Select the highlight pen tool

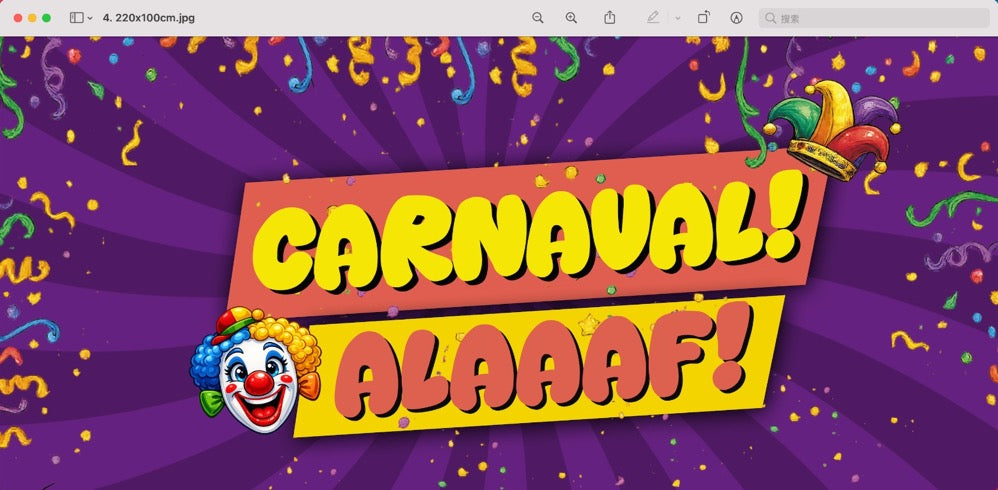click(x=653, y=18)
